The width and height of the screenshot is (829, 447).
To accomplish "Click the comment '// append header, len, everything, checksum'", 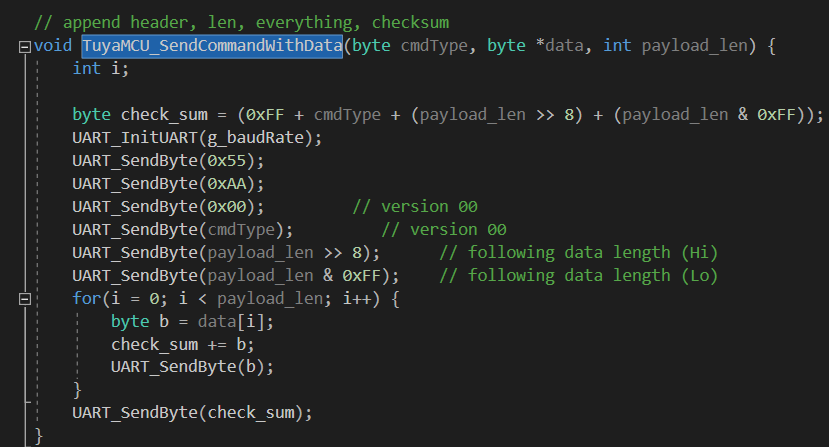I will 242,23.
